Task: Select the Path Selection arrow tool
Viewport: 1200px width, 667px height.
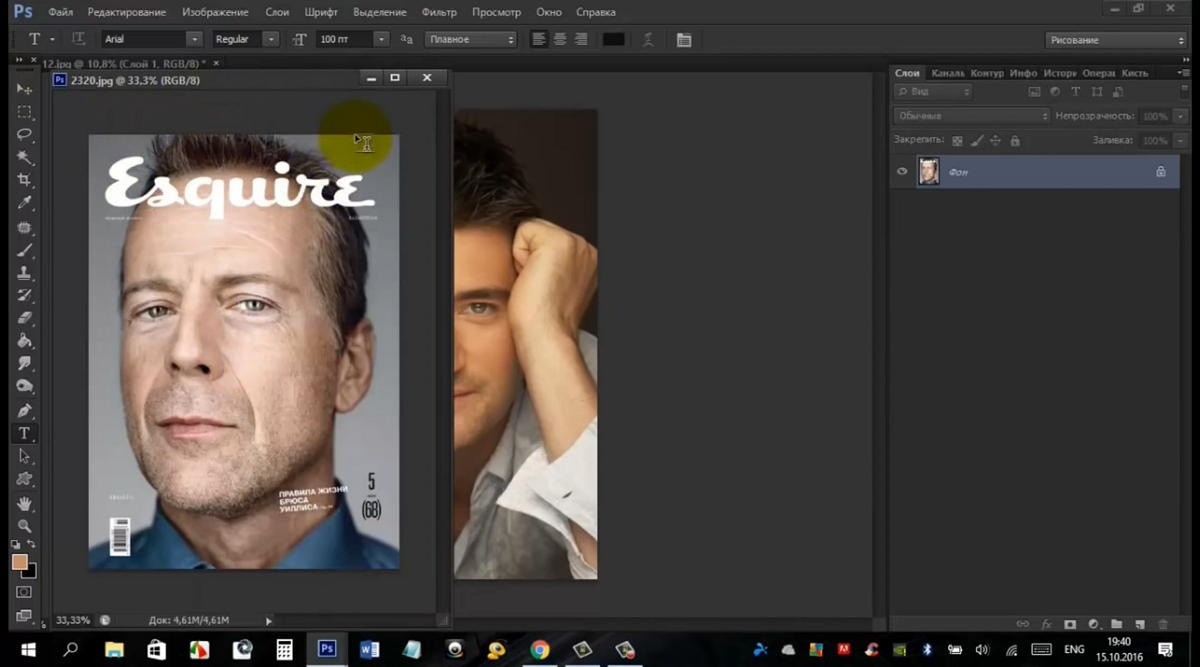Action: (25, 457)
